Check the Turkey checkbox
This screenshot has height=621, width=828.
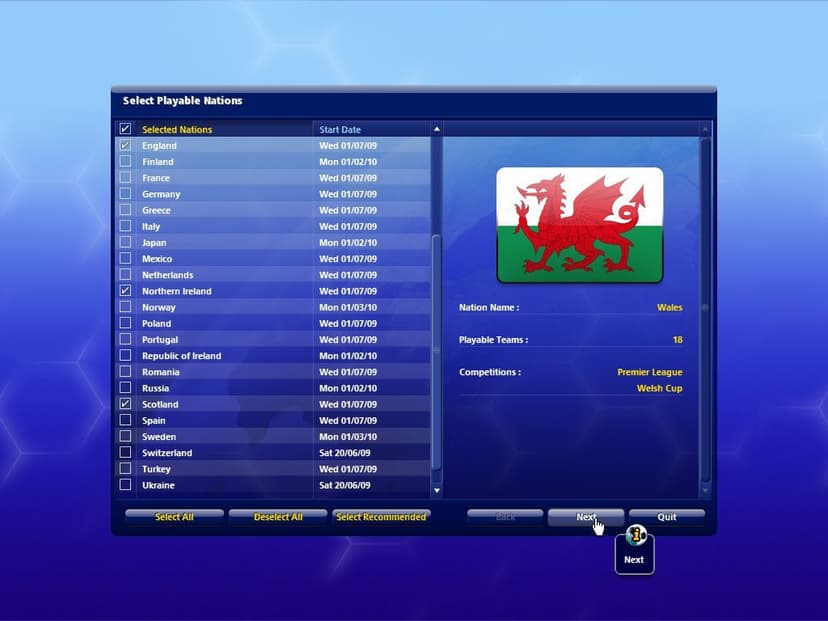point(125,468)
